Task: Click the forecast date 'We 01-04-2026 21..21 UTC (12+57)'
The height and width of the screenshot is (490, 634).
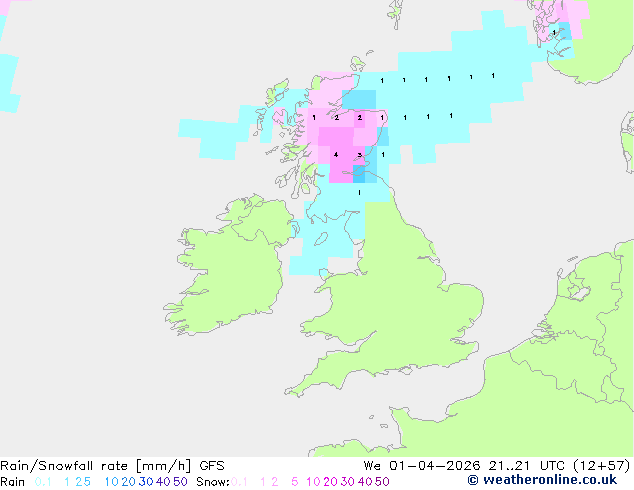Action: tap(497, 466)
